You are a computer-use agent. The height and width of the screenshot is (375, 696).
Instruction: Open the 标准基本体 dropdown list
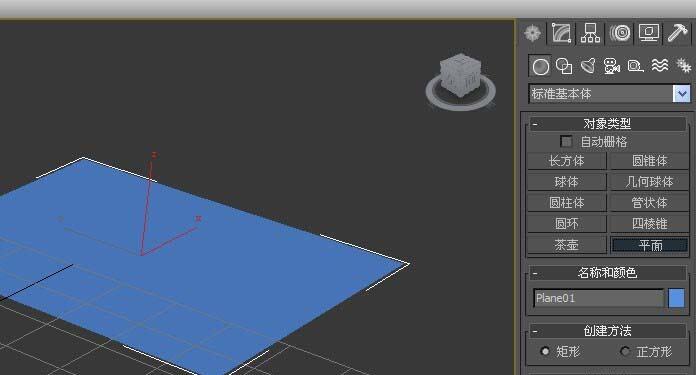681,94
